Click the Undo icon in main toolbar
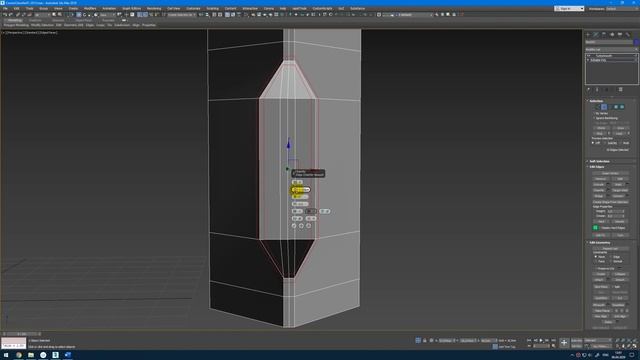The image size is (640, 360). tap(5, 15)
